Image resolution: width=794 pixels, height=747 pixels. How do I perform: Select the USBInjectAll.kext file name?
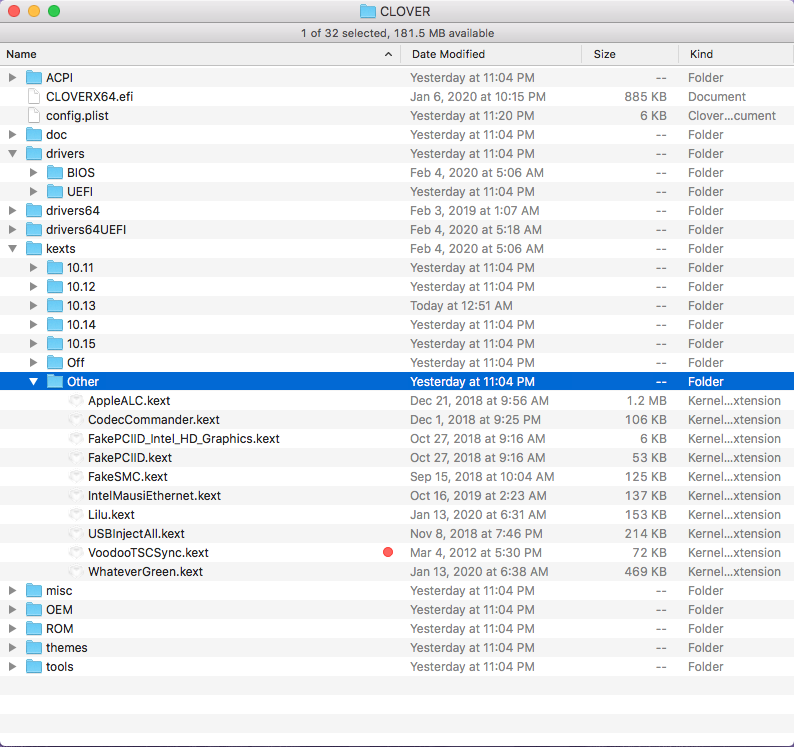point(136,534)
